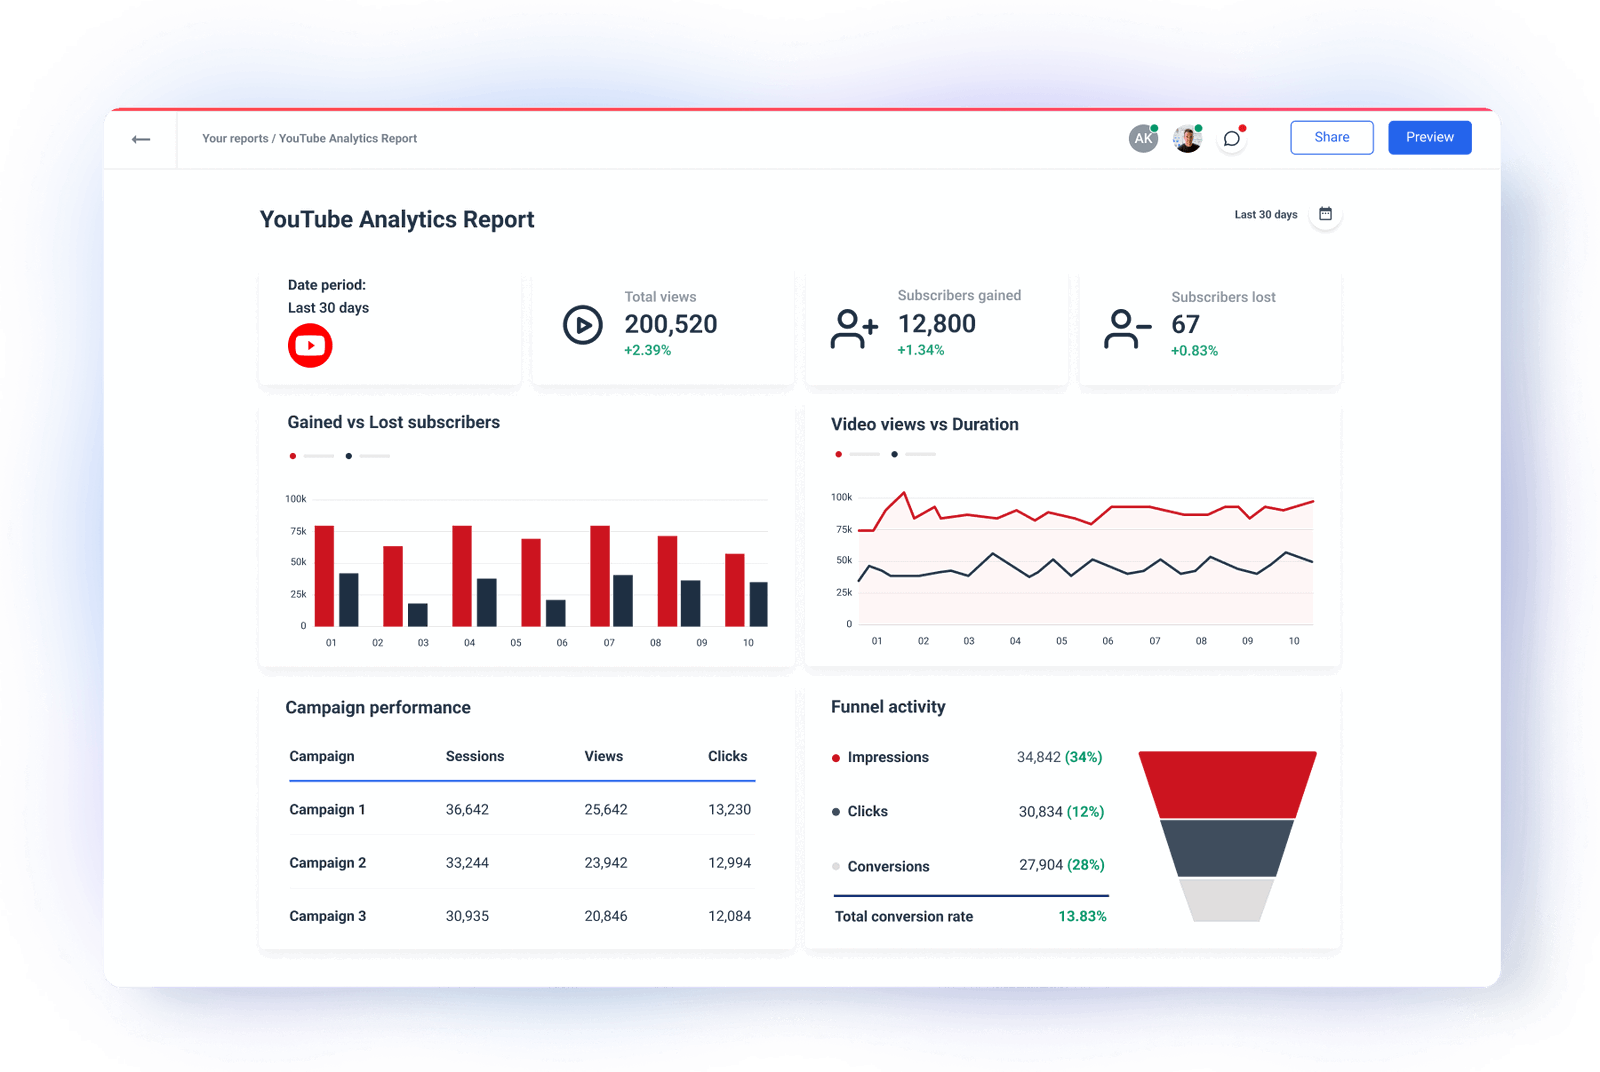Select the Campaign 2 row in the table
1600x1072 pixels.
[520, 862]
